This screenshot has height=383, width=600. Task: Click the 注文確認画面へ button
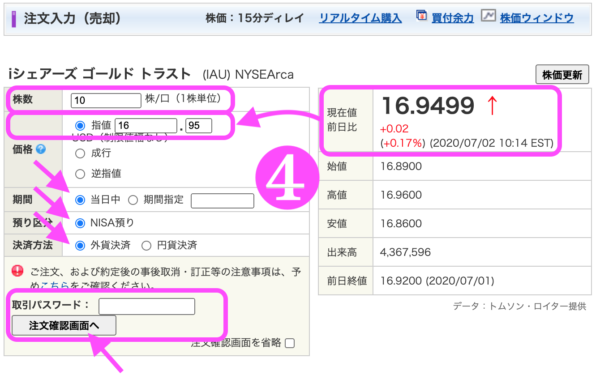click(64, 325)
